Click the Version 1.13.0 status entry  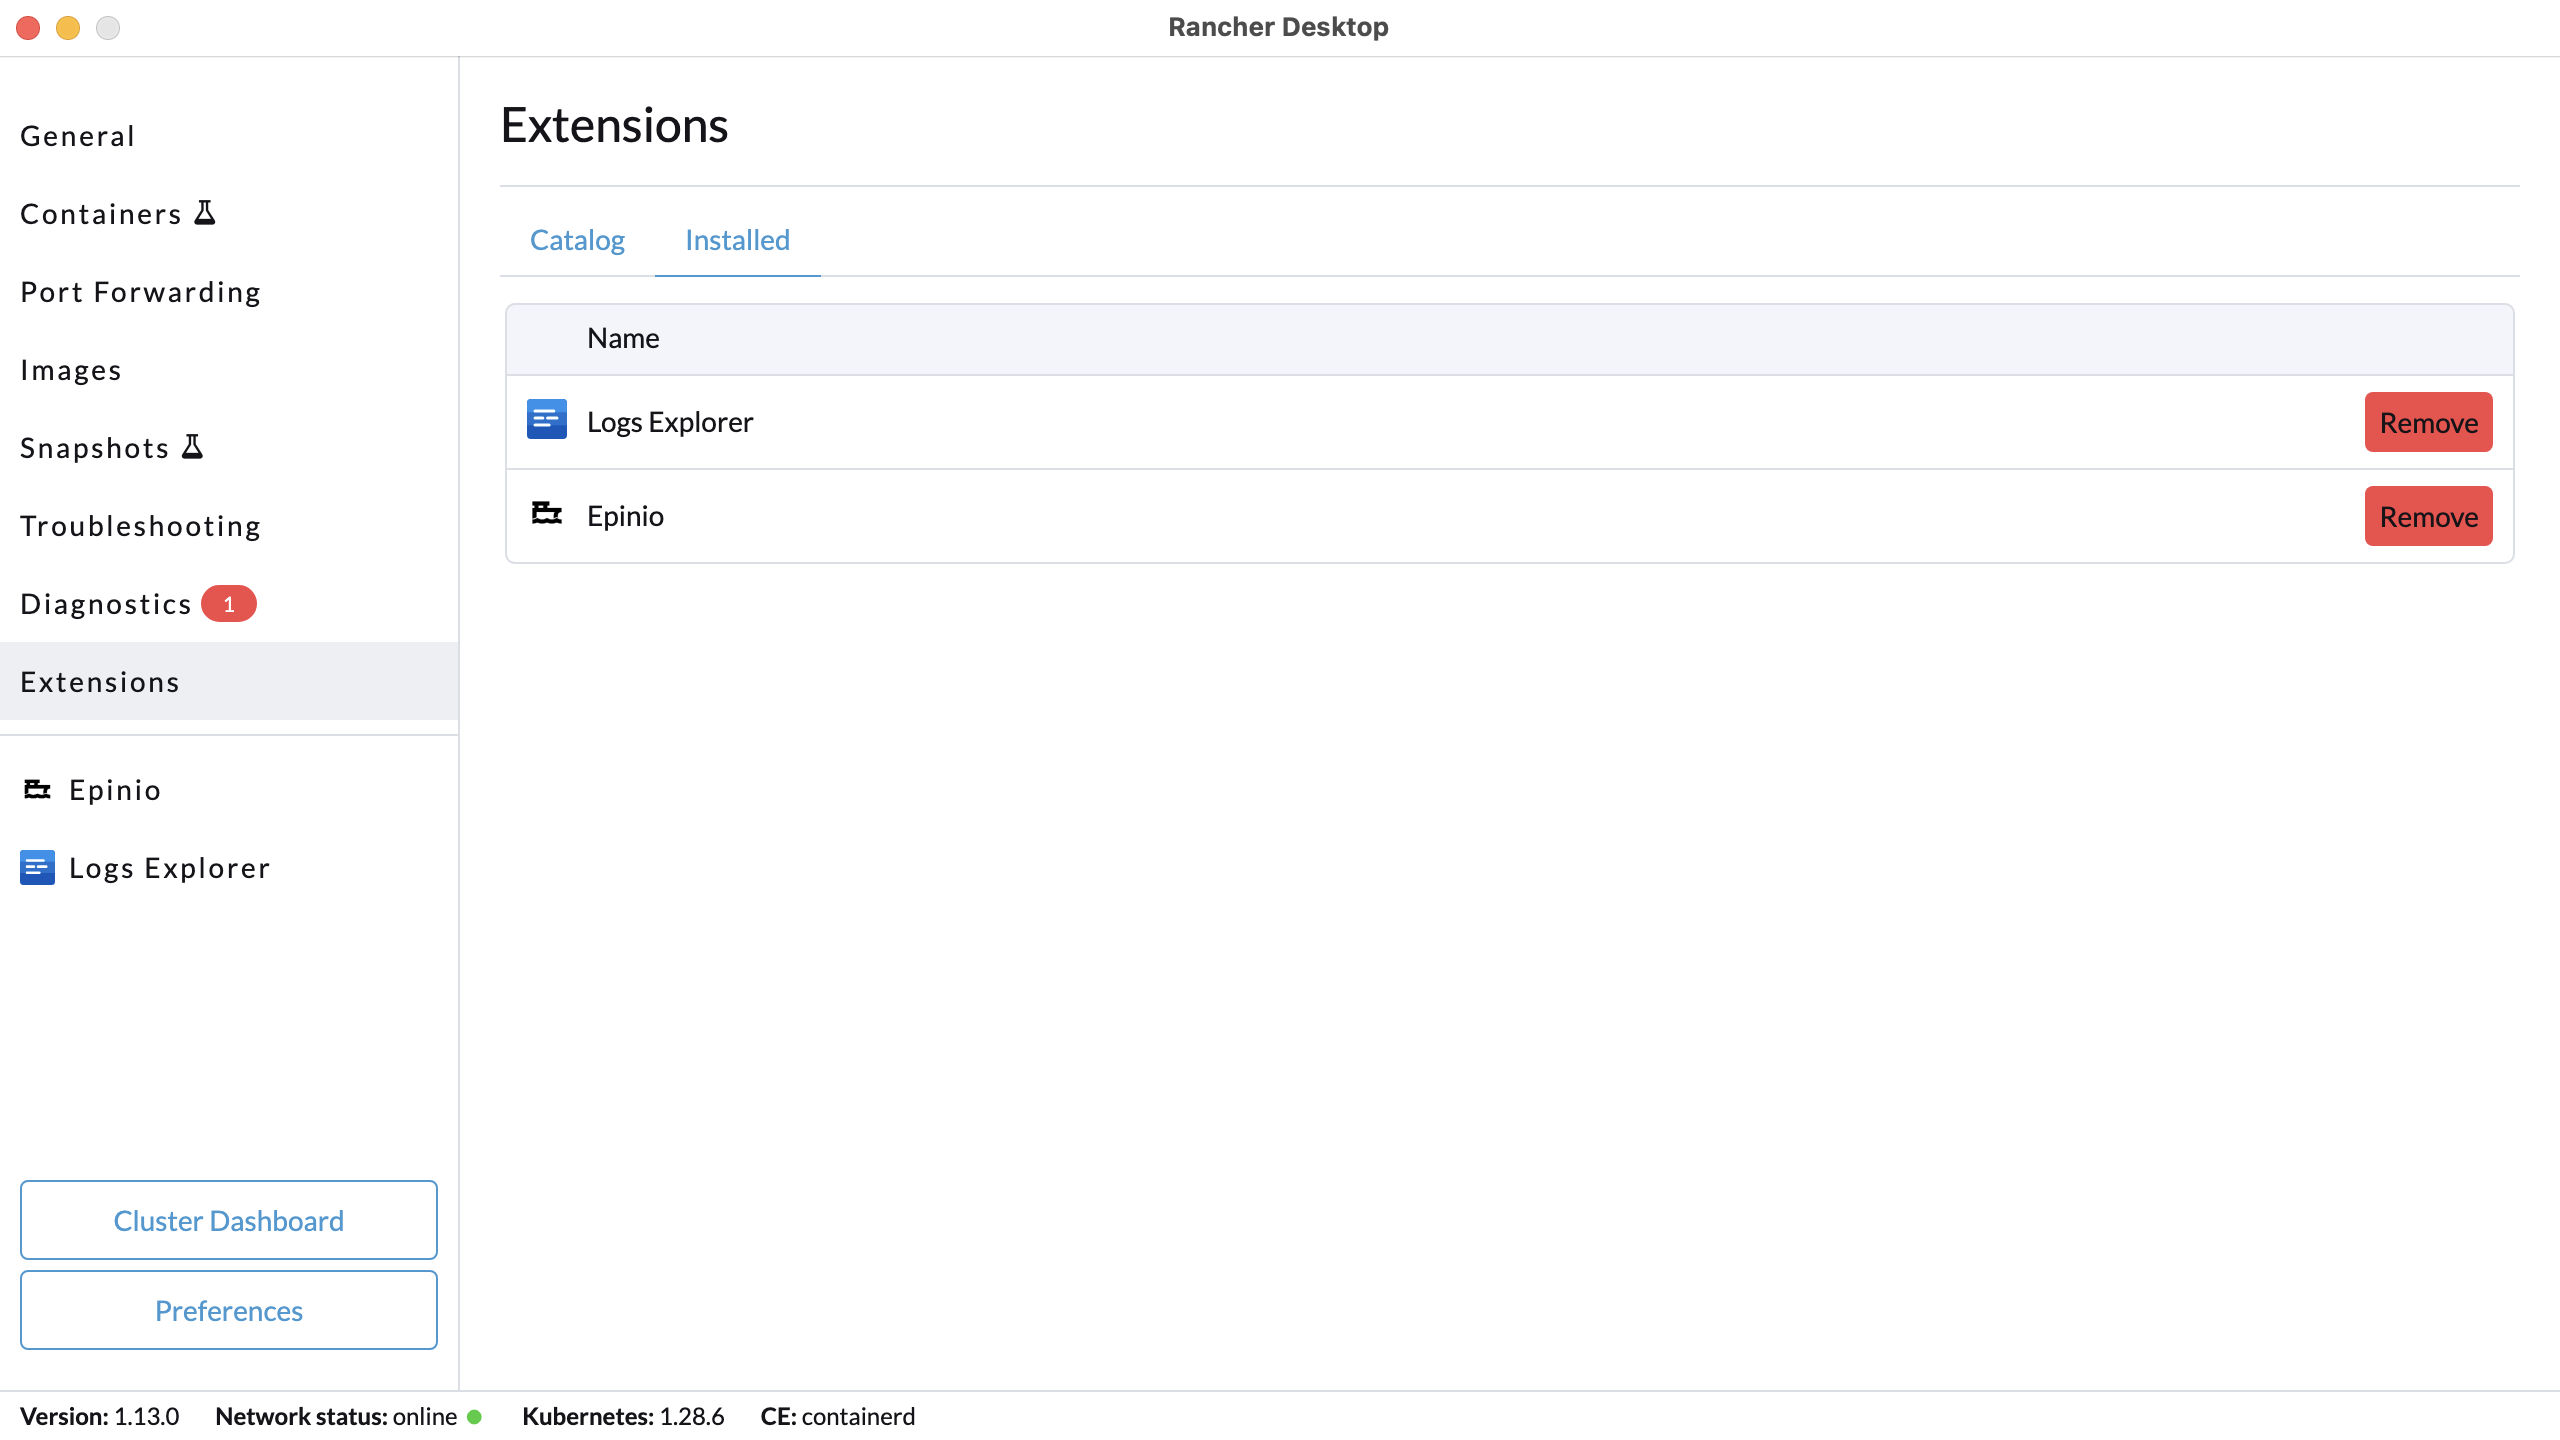coord(99,1417)
